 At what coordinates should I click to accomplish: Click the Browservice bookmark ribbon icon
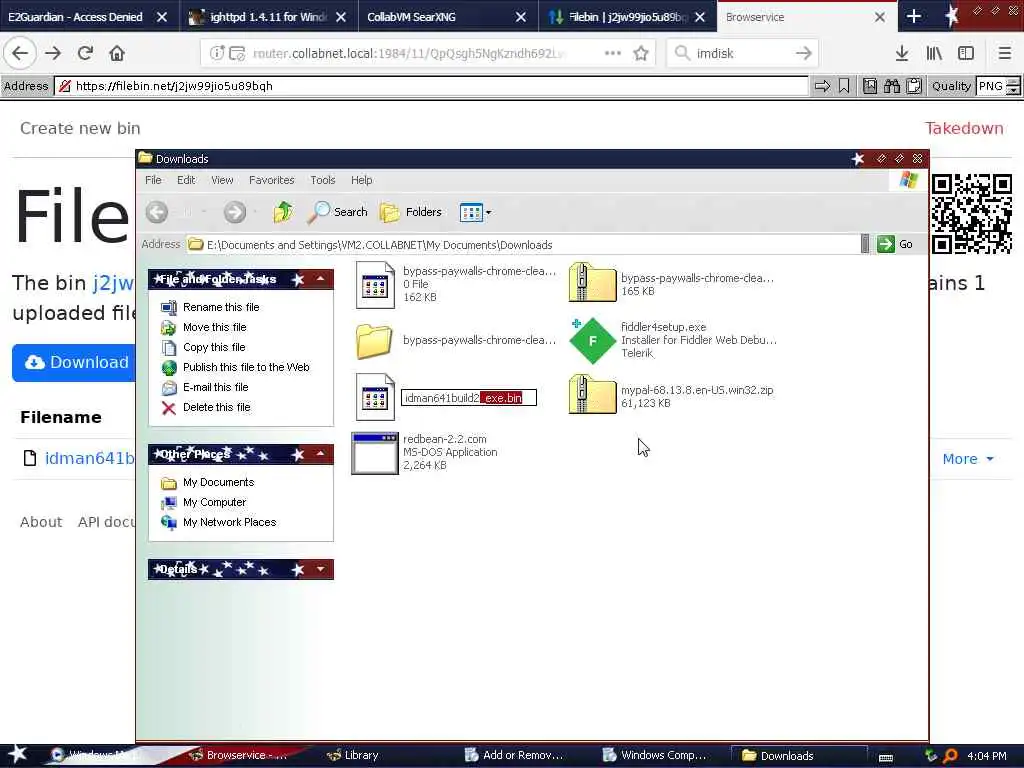pos(844,86)
